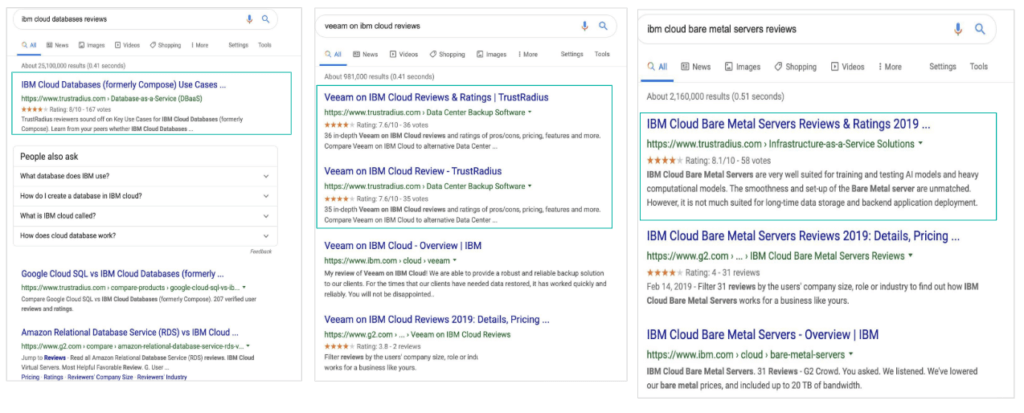The width and height of the screenshot is (1024, 413).
Task: Click the Pricing sitelink under G2 result
Action: (x=30, y=377)
